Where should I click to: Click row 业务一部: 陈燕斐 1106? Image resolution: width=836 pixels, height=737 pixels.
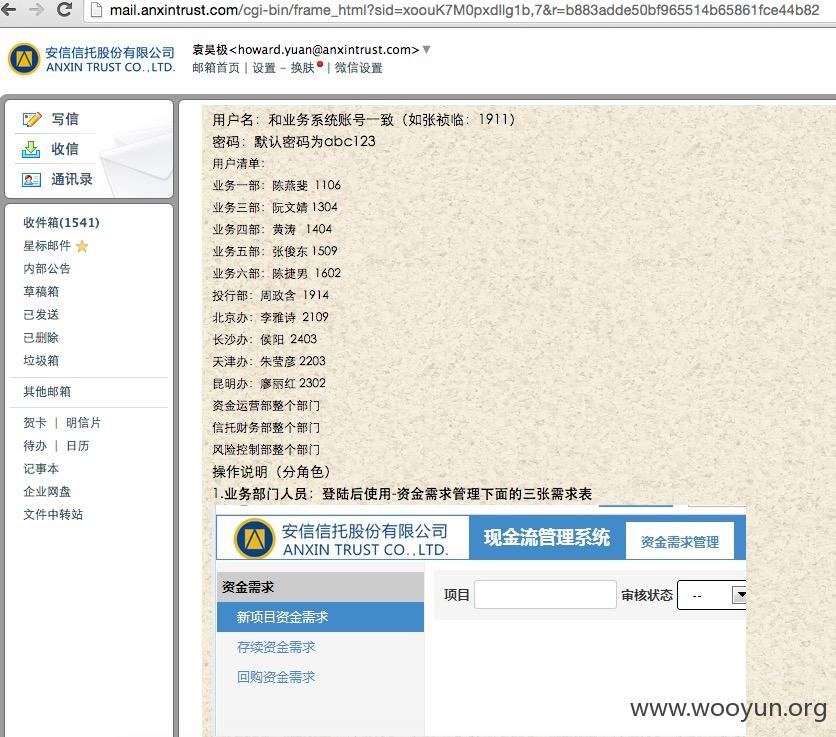pyautogui.click(x=276, y=185)
